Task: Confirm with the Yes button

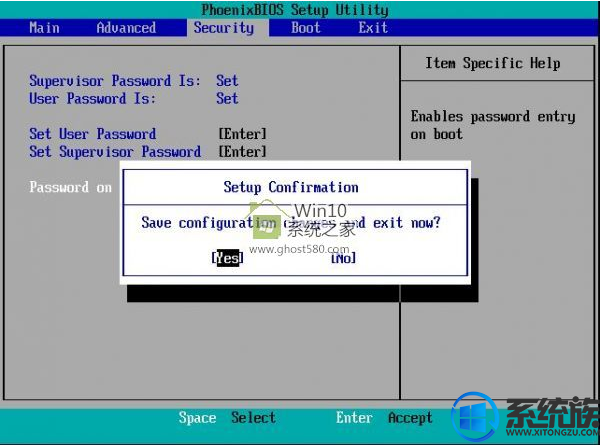Action: (227, 258)
